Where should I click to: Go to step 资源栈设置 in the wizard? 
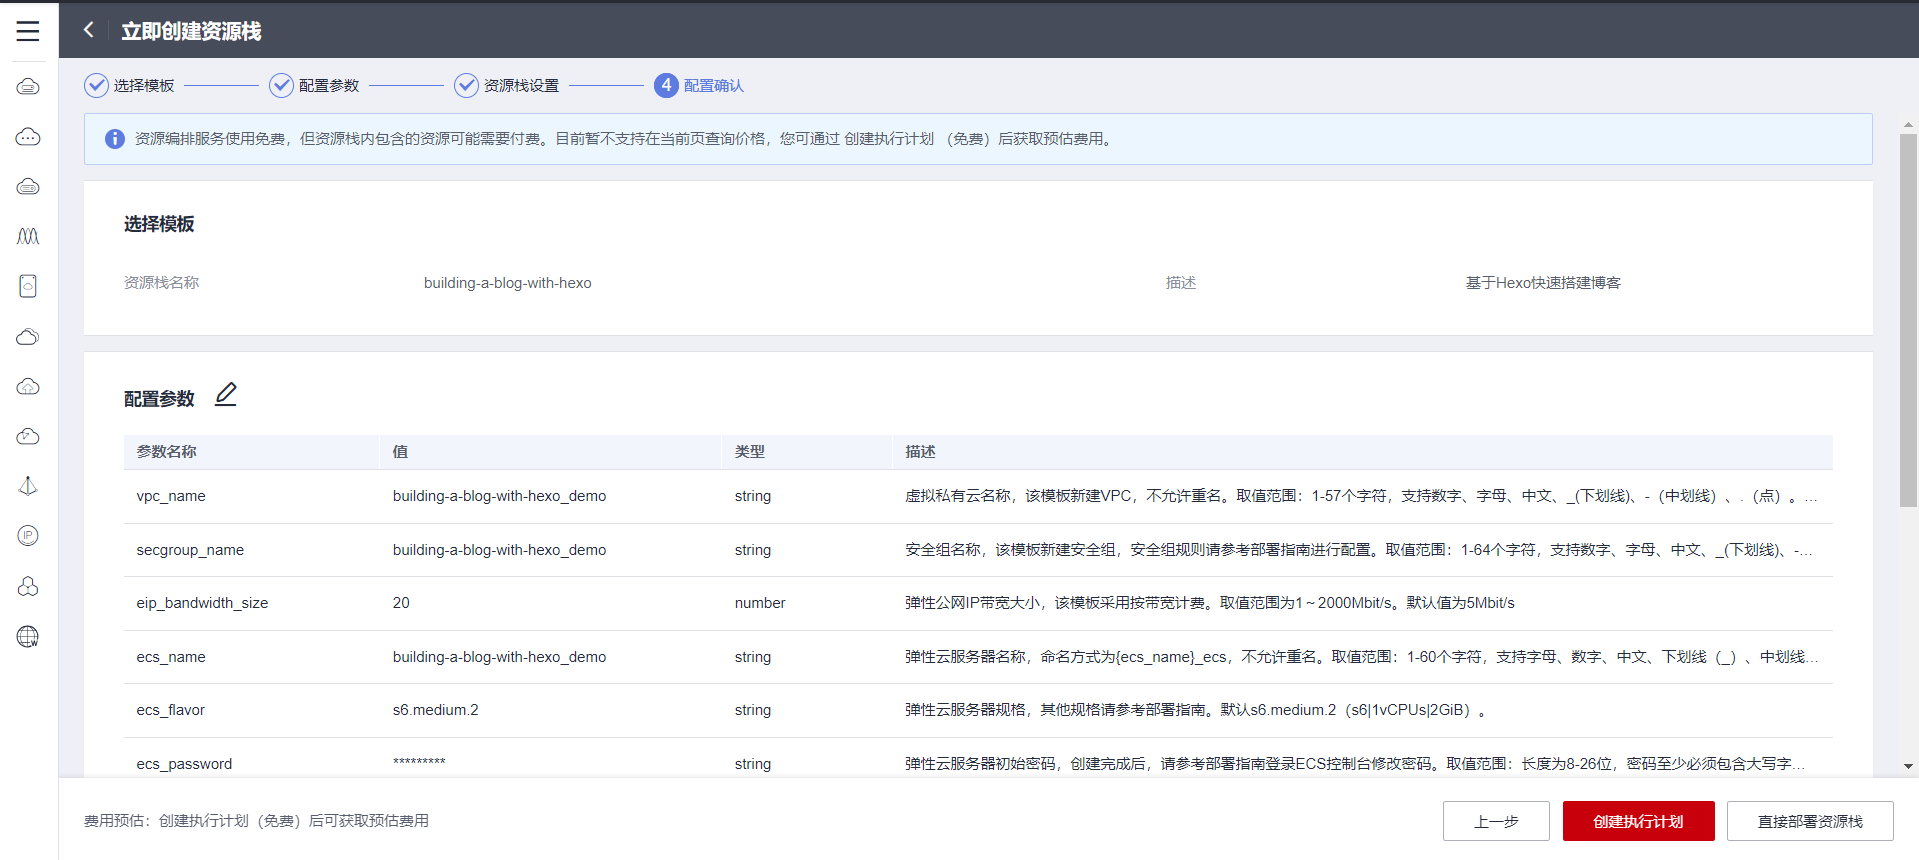coord(507,86)
